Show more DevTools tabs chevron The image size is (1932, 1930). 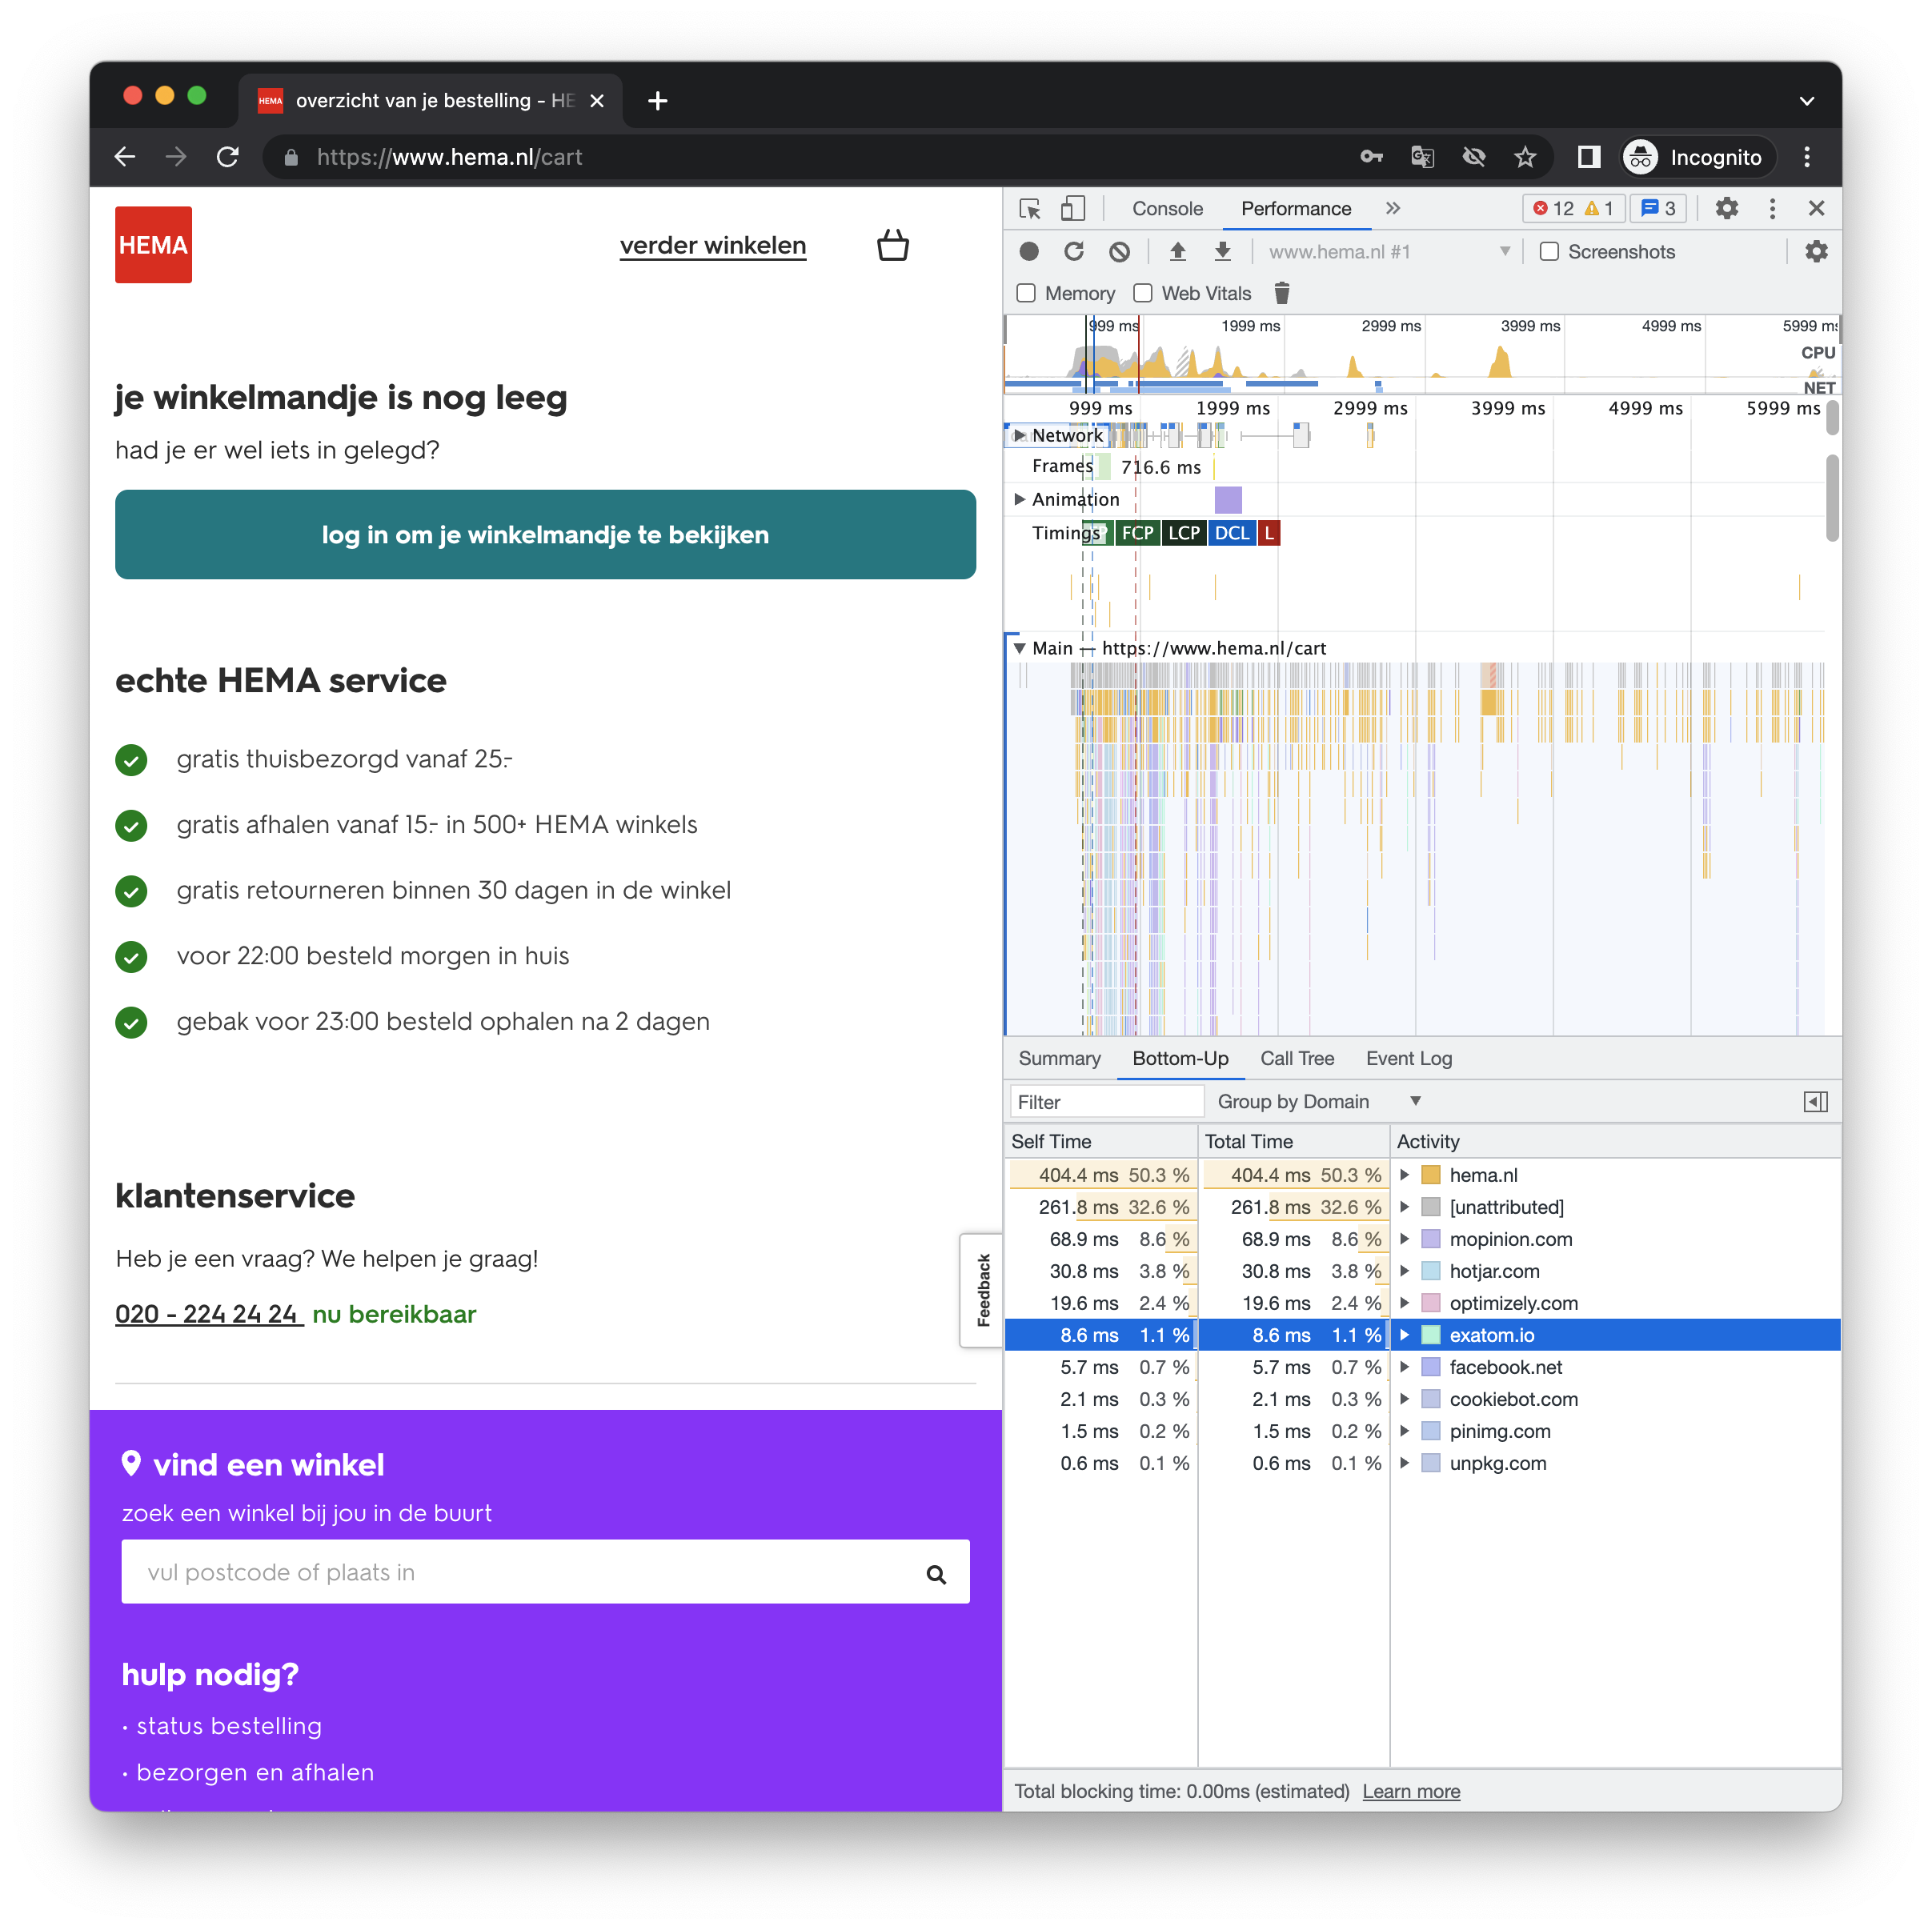point(1393,208)
